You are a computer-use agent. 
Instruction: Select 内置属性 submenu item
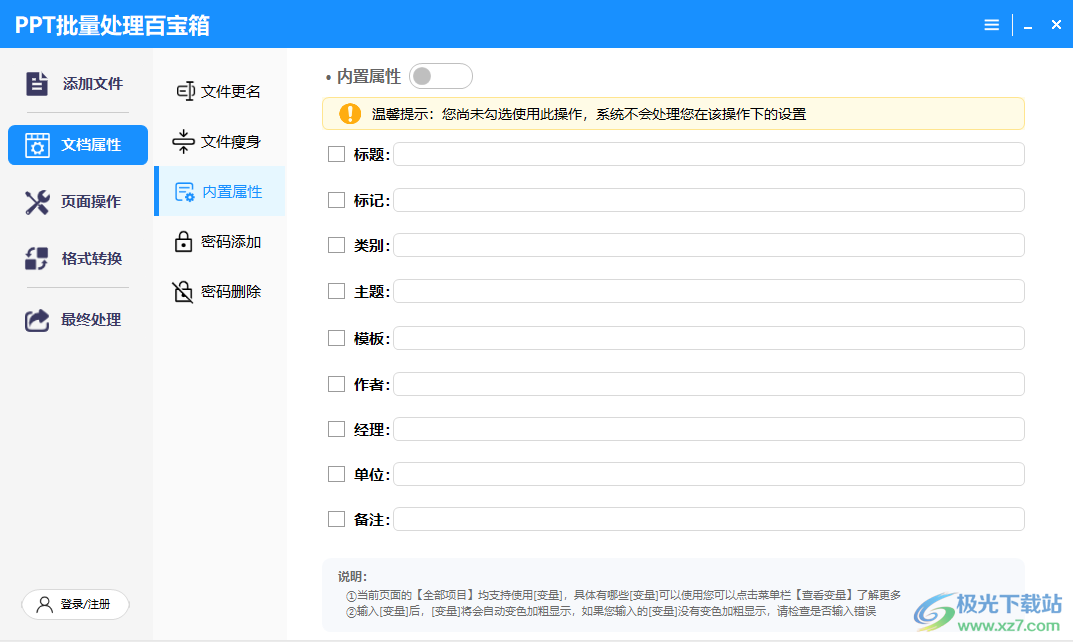220,192
